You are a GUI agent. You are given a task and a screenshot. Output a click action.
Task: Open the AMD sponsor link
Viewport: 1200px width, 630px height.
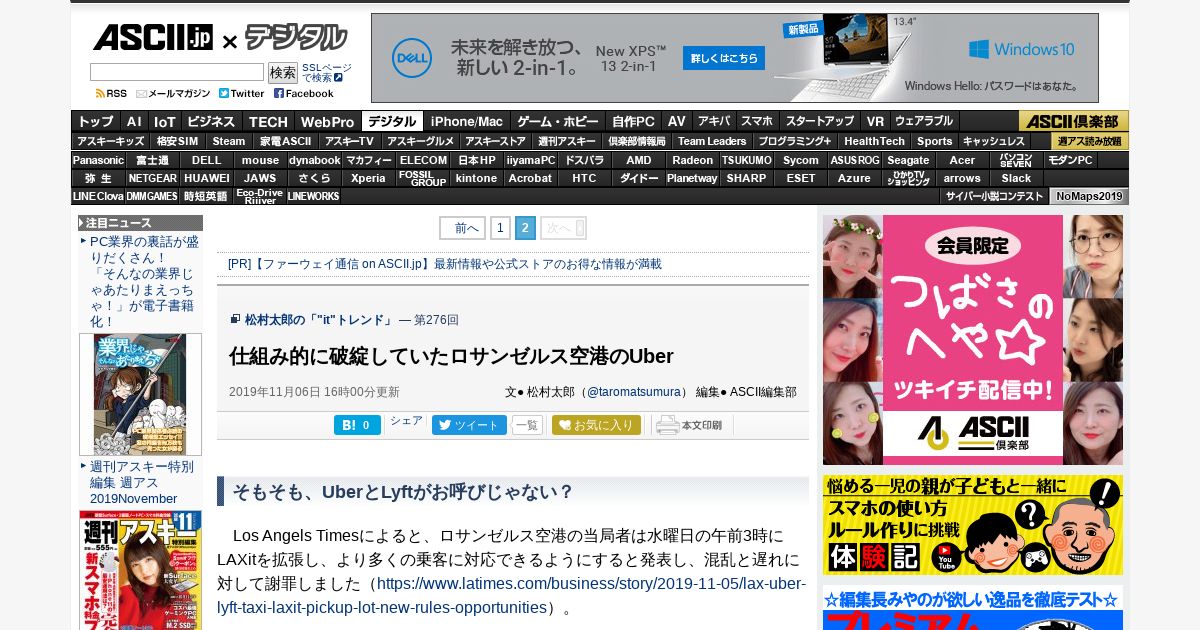[x=638, y=160]
